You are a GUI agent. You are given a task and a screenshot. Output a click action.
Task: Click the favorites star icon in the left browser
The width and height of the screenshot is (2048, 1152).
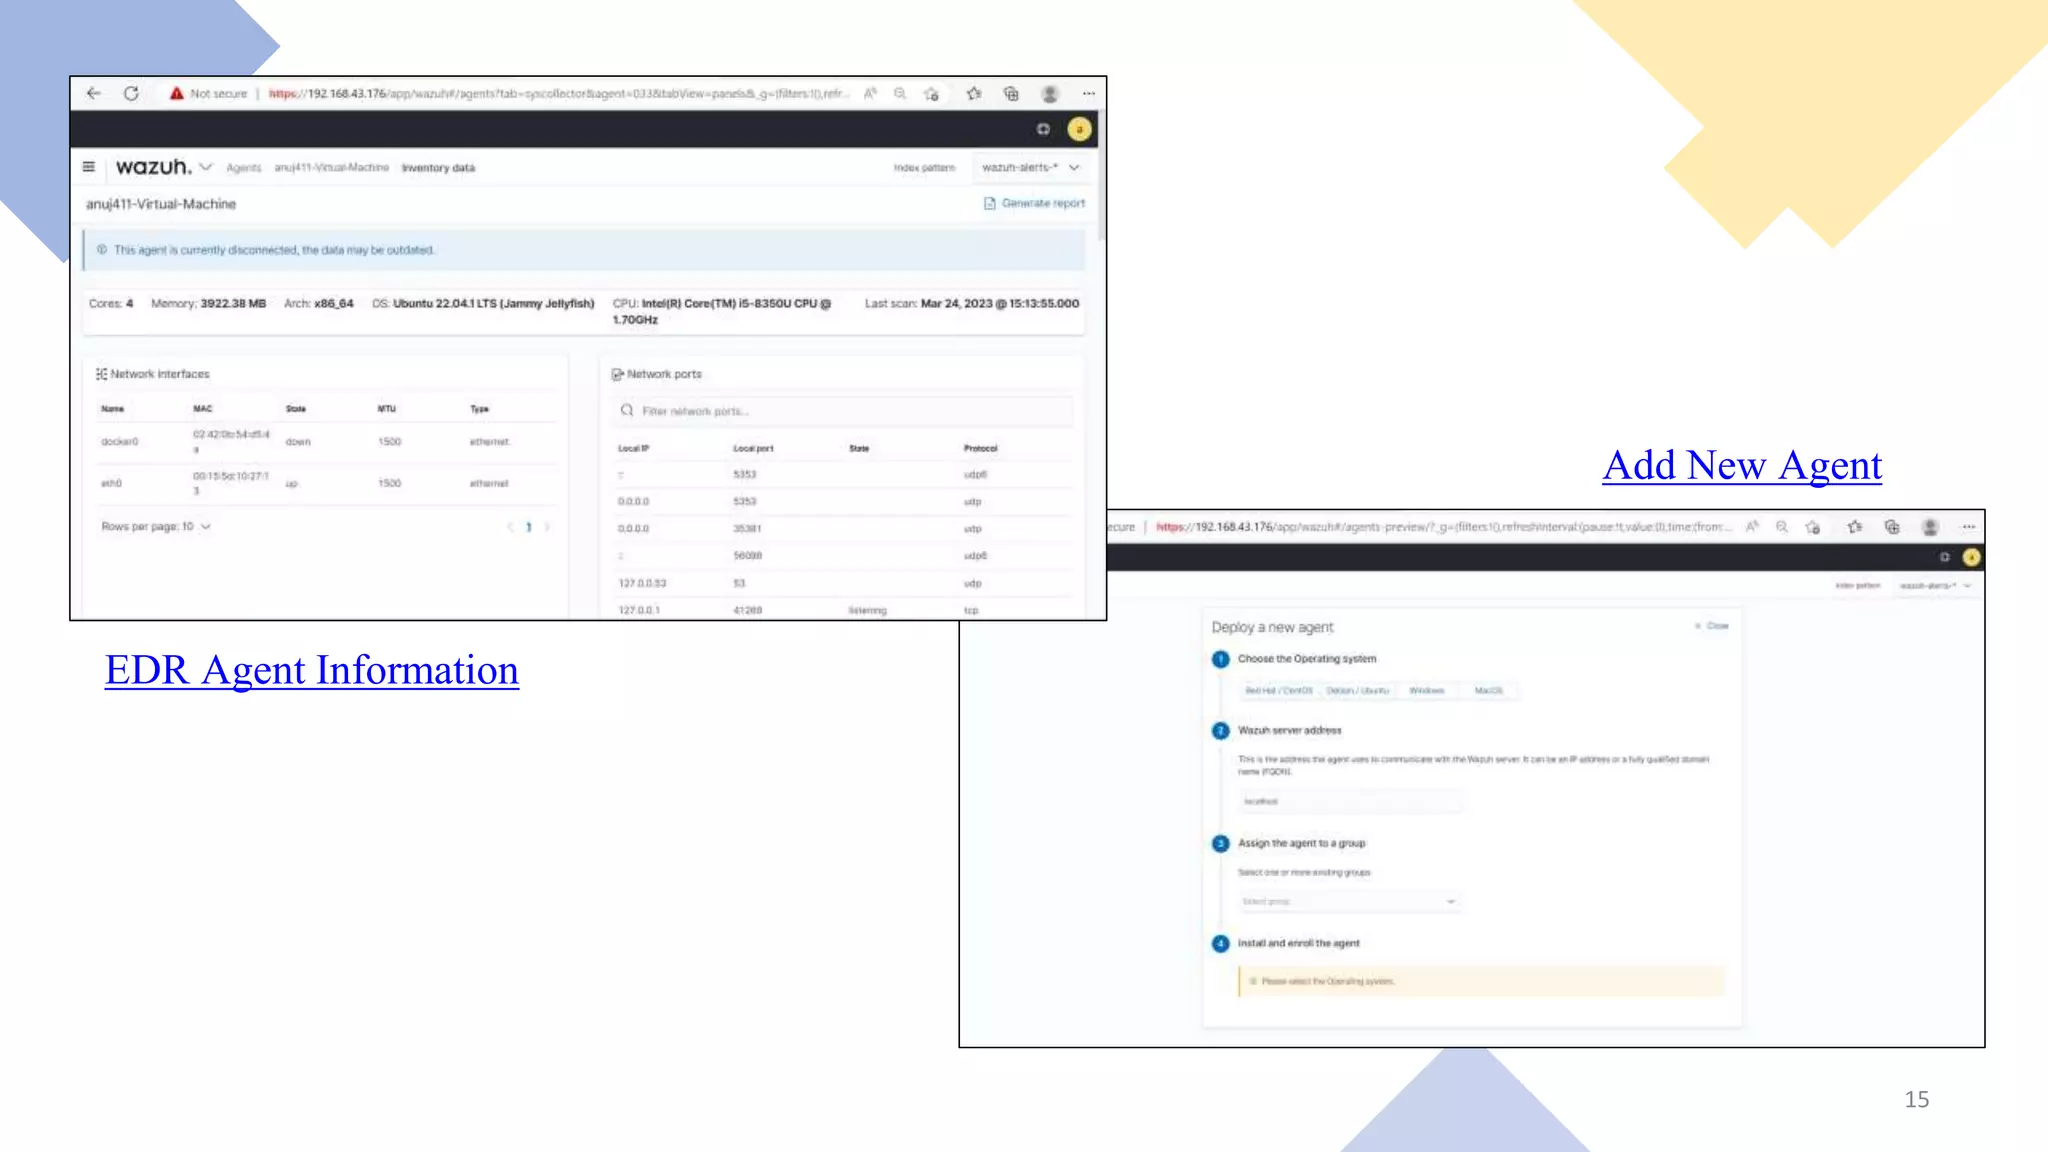click(973, 93)
